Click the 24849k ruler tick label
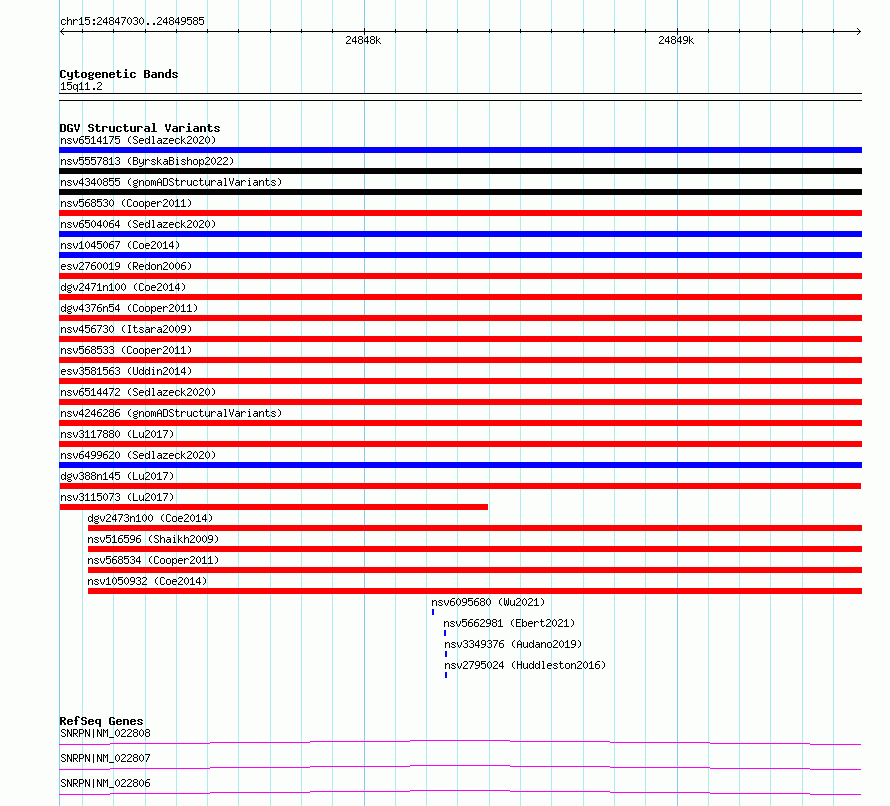890x806 pixels. (x=675, y=40)
